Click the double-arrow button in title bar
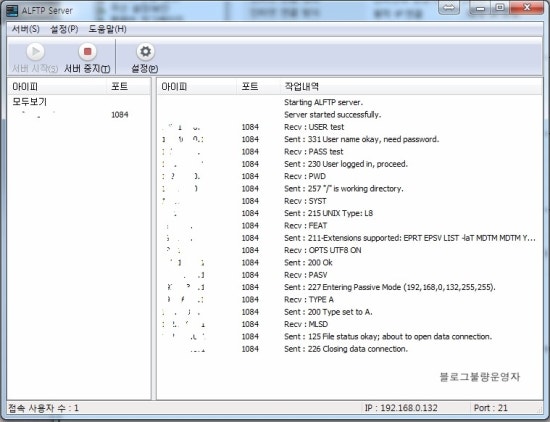550x422 pixels. pyautogui.click(x=449, y=8)
